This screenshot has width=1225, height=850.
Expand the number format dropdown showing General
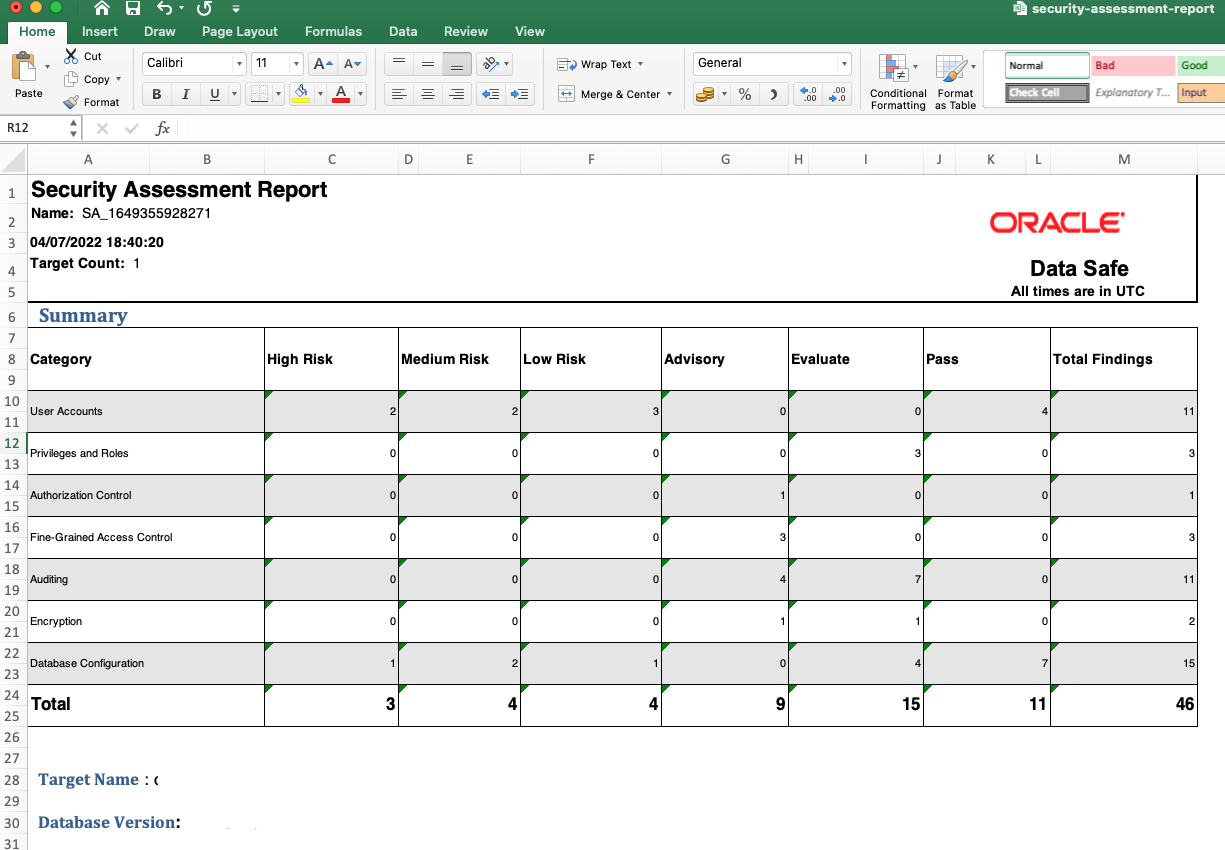pos(843,63)
